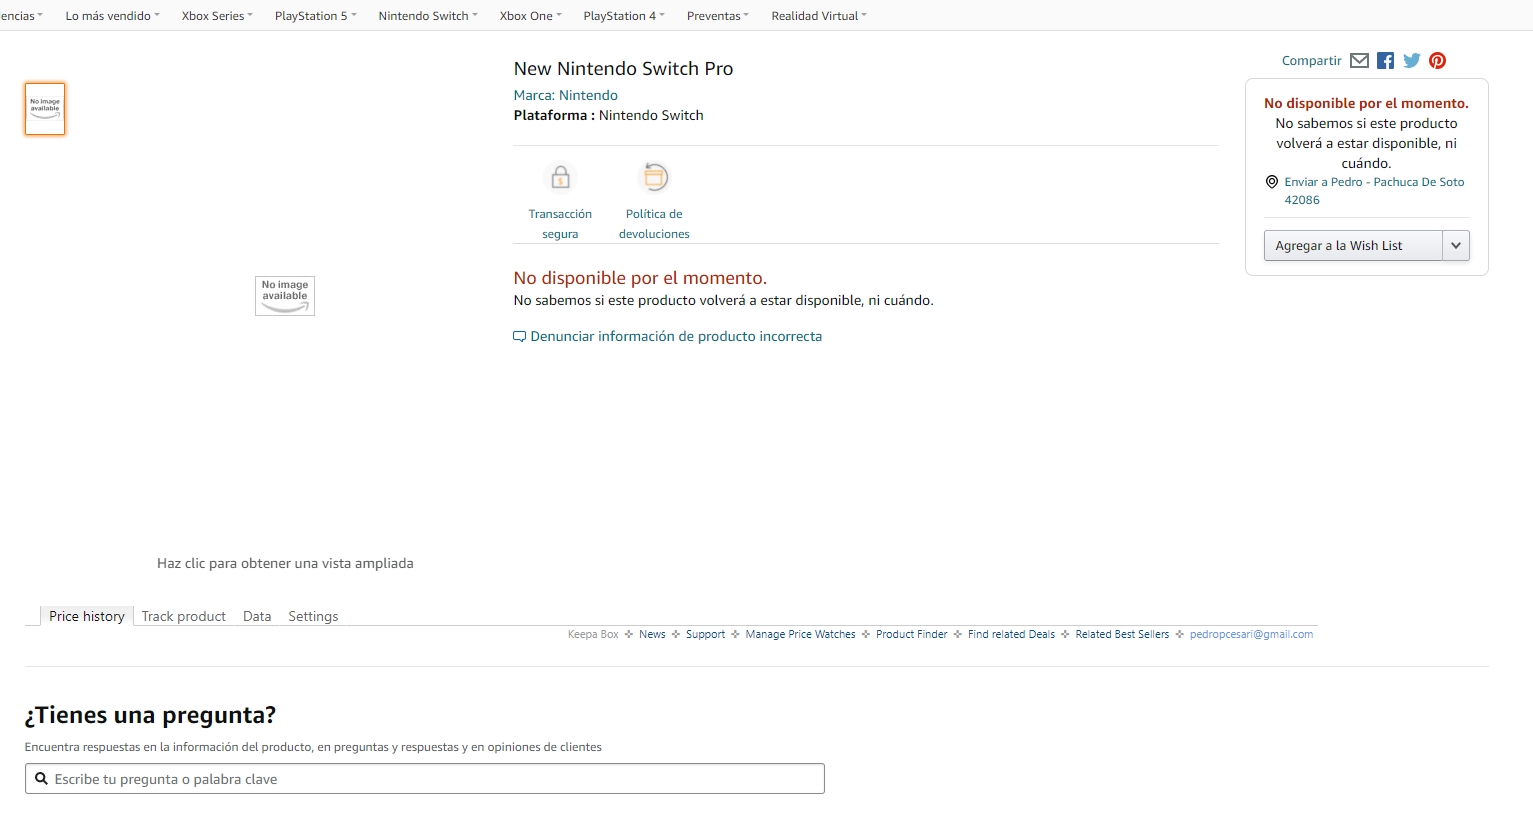Click the report incorrect info speech icon

click(x=519, y=337)
